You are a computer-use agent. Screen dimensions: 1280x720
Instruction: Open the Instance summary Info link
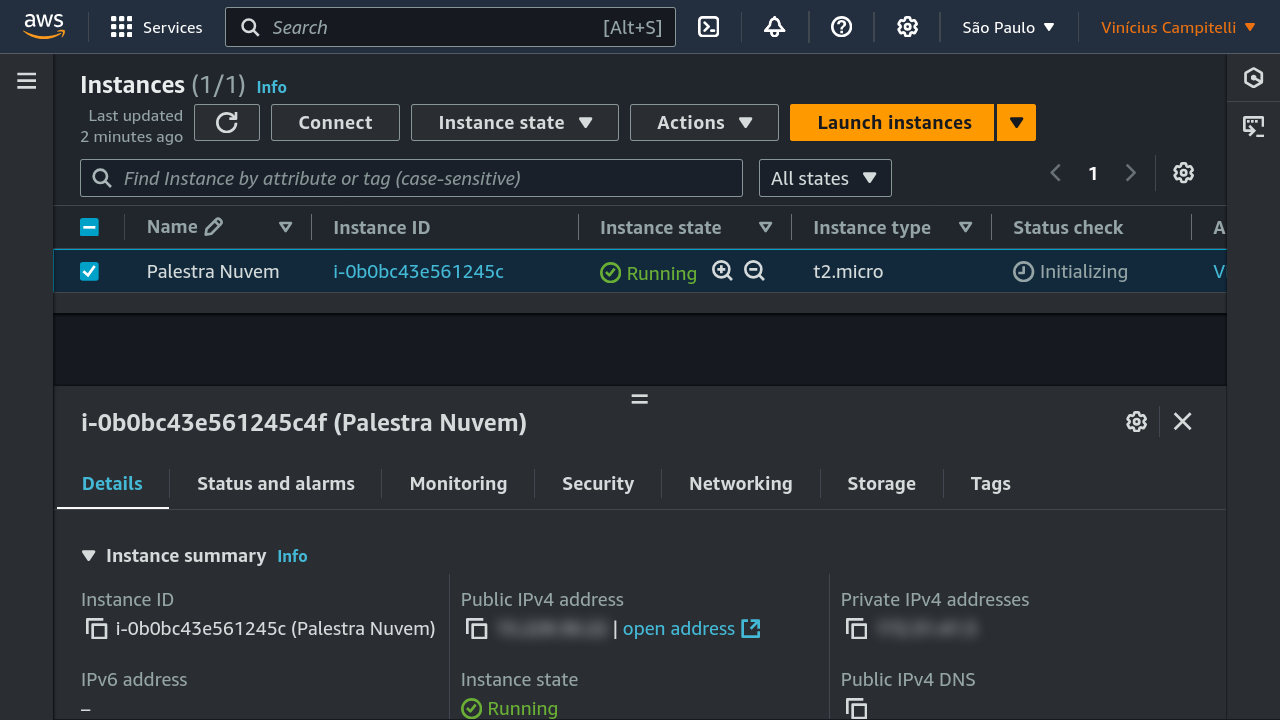pos(292,556)
